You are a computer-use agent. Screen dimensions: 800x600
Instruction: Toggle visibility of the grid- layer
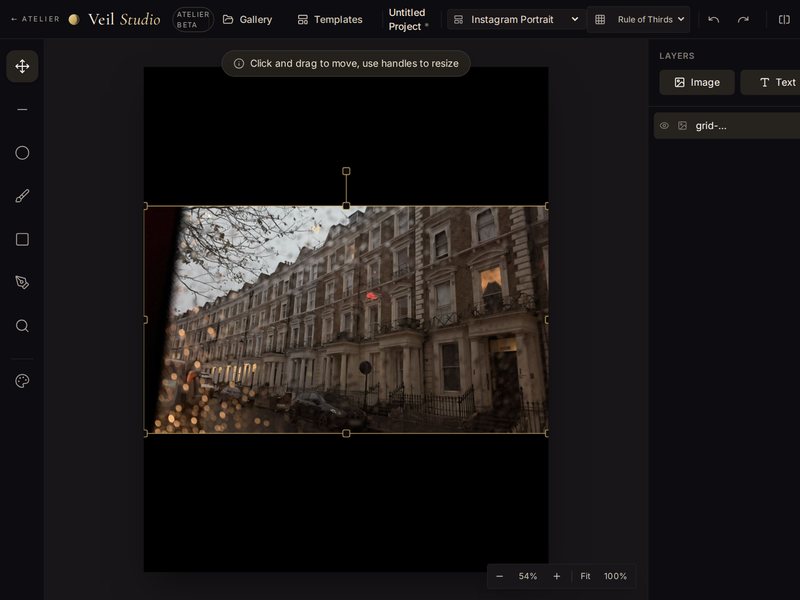tap(664, 126)
